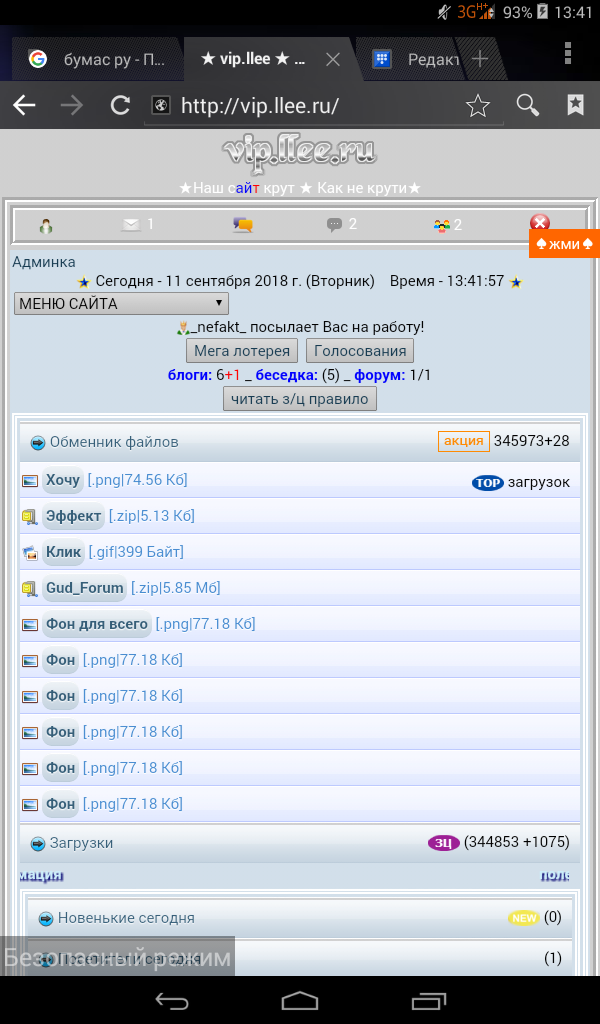Open the saved bookmarks icon

point(575,106)
